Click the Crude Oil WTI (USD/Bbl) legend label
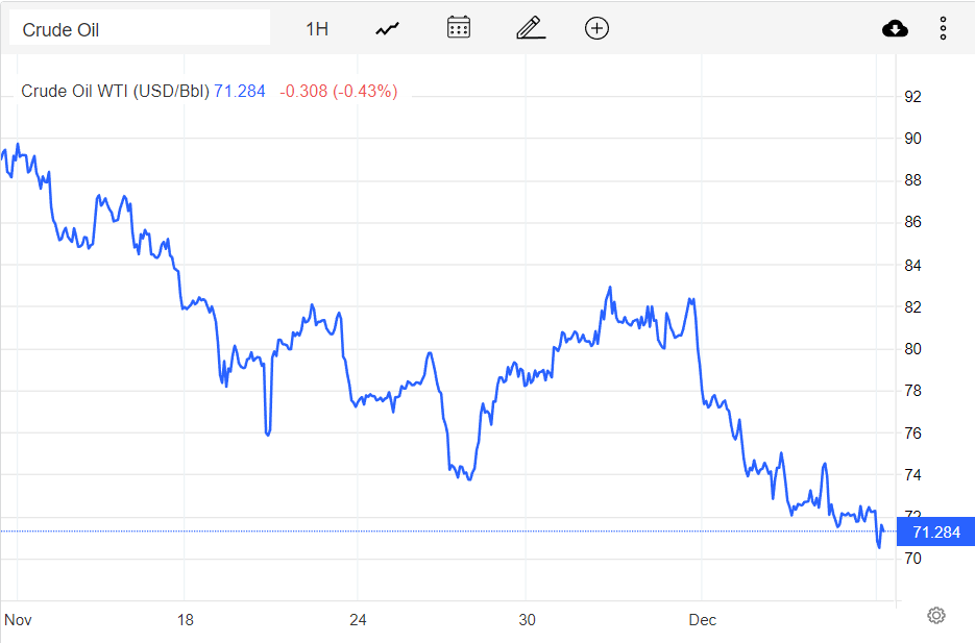The image size is (977, 643). [x=115, y=91]
